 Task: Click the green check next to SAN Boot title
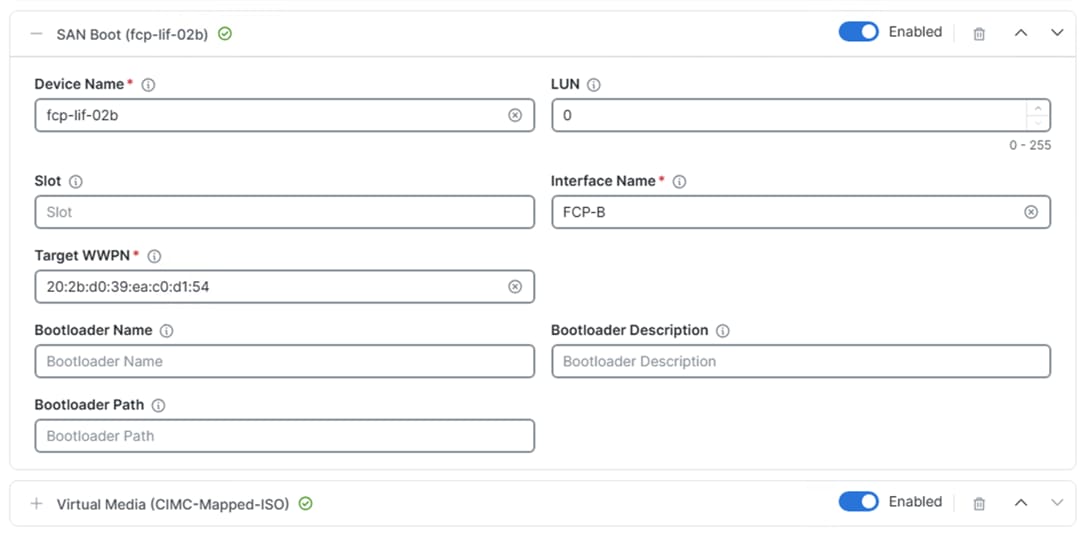[225, 33]
